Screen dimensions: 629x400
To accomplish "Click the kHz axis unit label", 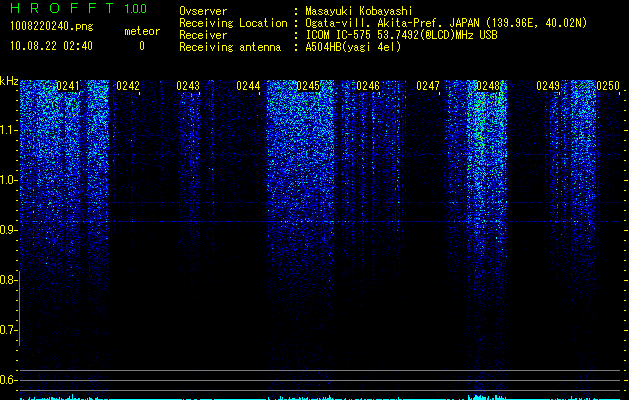I will pyautogui.click(x=9, y=81).
